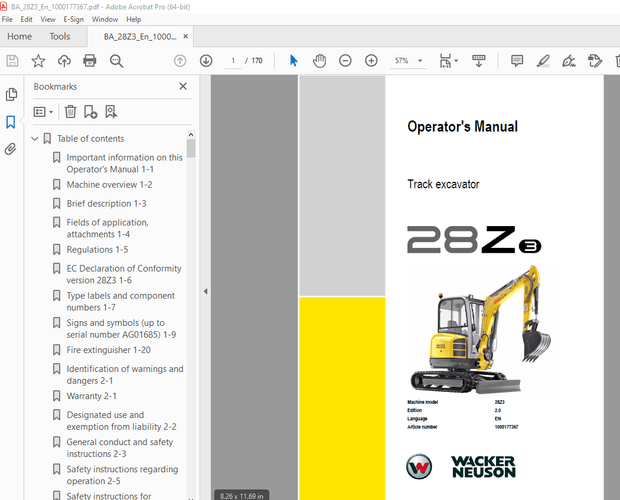The width and height of the screenshot is (620, 500).
Task: Open the Edit menu
Action: click(x=26, y=19)
